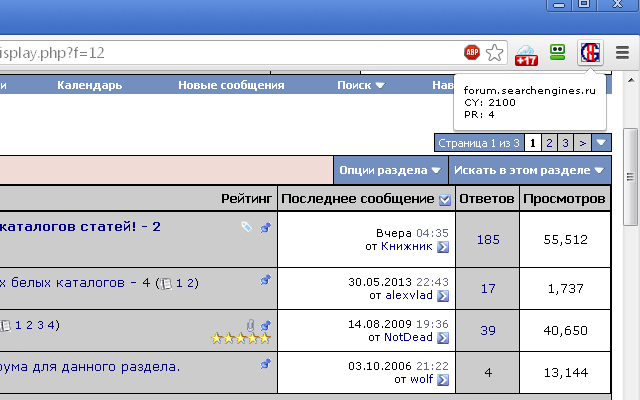Bookmark this page with the star icon

(495, 53)
